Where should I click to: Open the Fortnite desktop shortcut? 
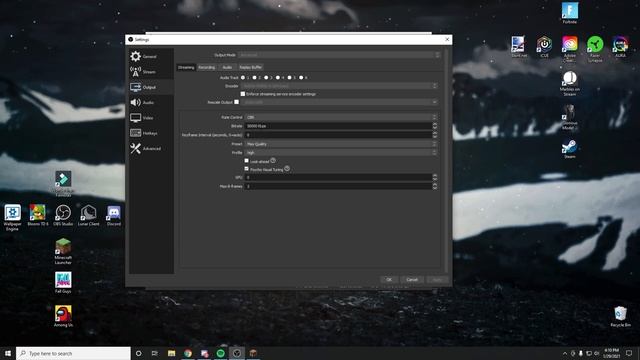[569, 13]
